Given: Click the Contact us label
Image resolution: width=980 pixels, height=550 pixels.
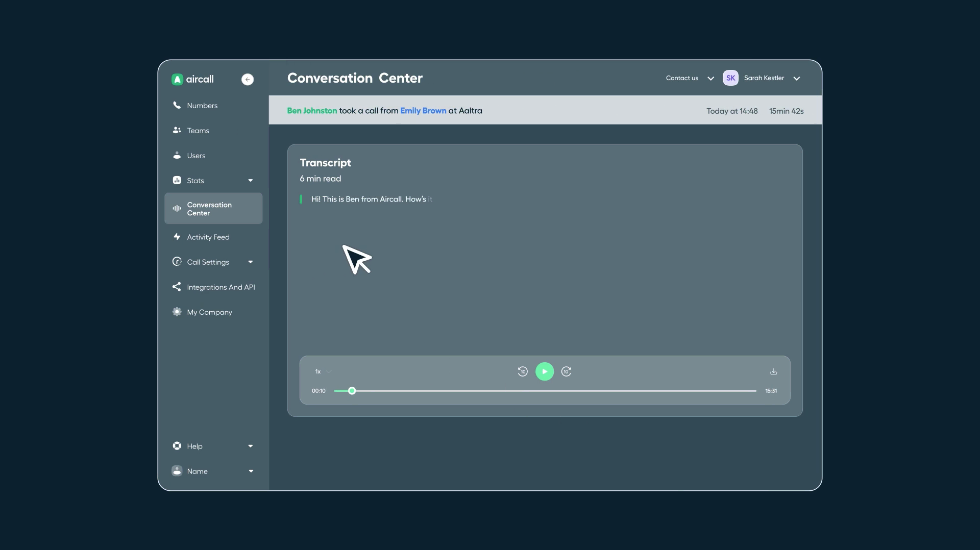Looking at the screenshot, I should click(x=682, y=78).
